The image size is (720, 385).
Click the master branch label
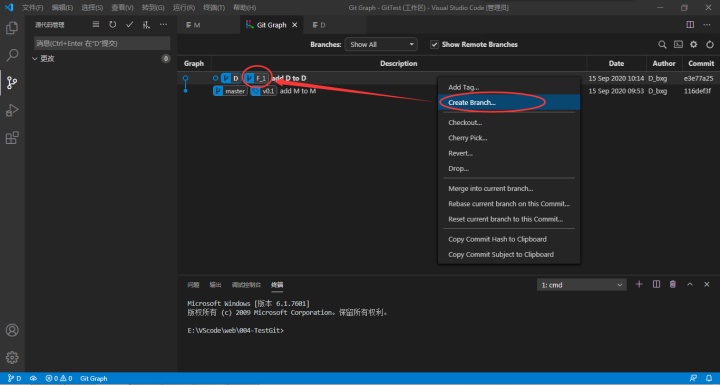point(230,91)
